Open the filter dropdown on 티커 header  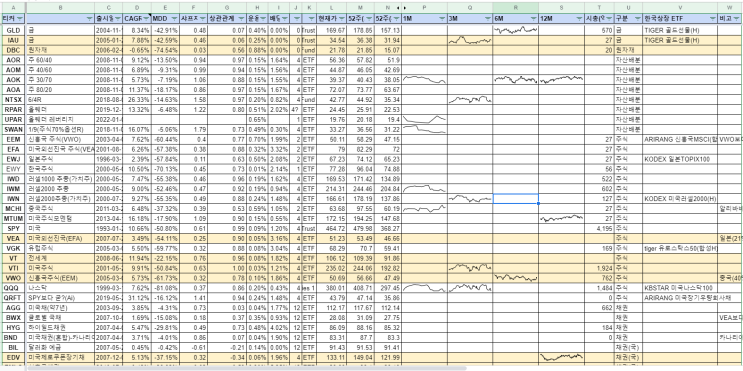(x=19, y=18)
